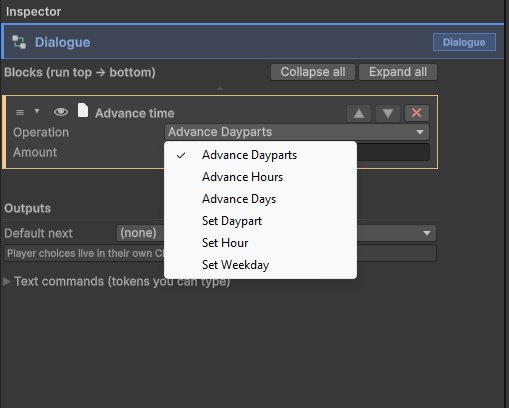Delete the block with the red X
This screenshot has width=509, height=408.
pyautogui.click(x=417, y=113)
